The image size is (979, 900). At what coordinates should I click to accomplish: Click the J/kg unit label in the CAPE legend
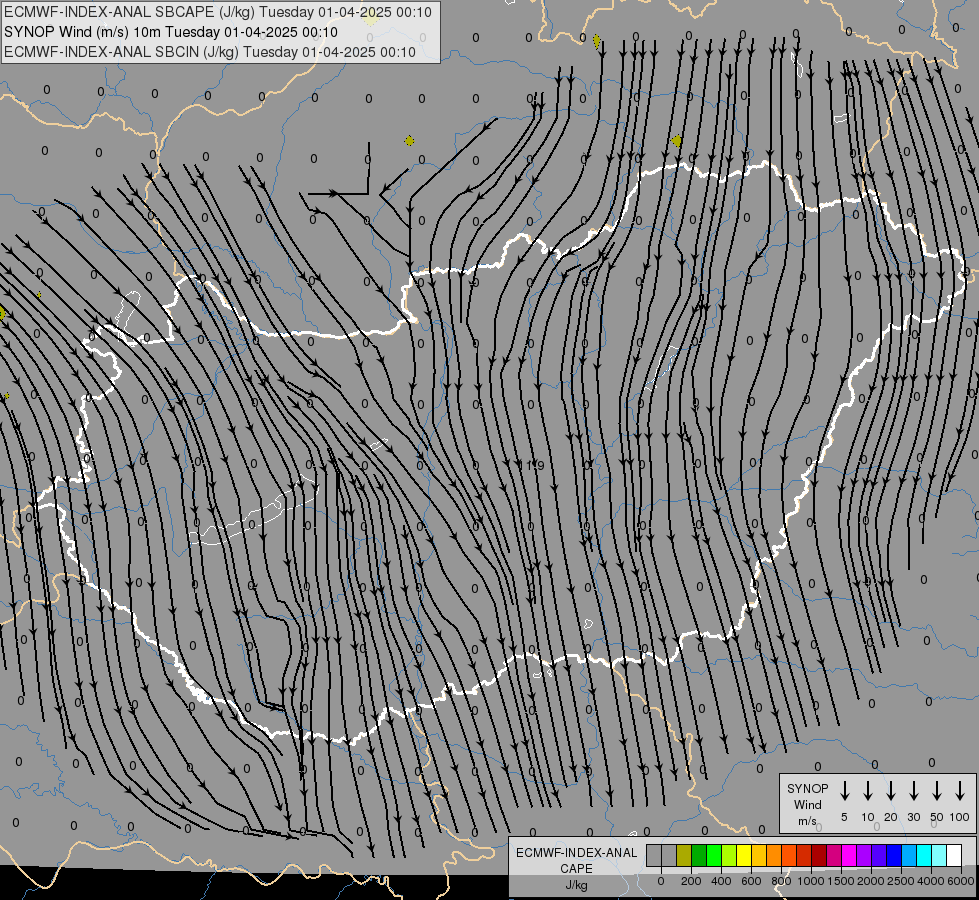click(576, 885)
